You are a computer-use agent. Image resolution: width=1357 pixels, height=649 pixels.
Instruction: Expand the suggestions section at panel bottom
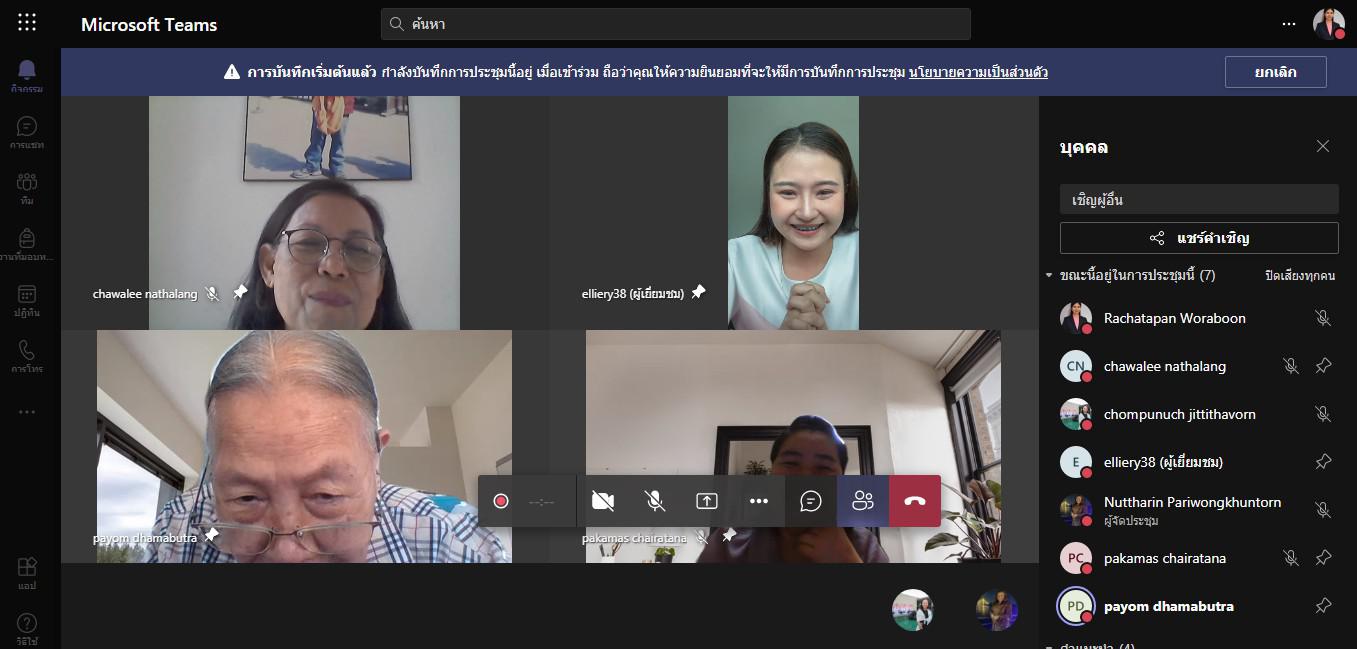tap(1049, 645)
